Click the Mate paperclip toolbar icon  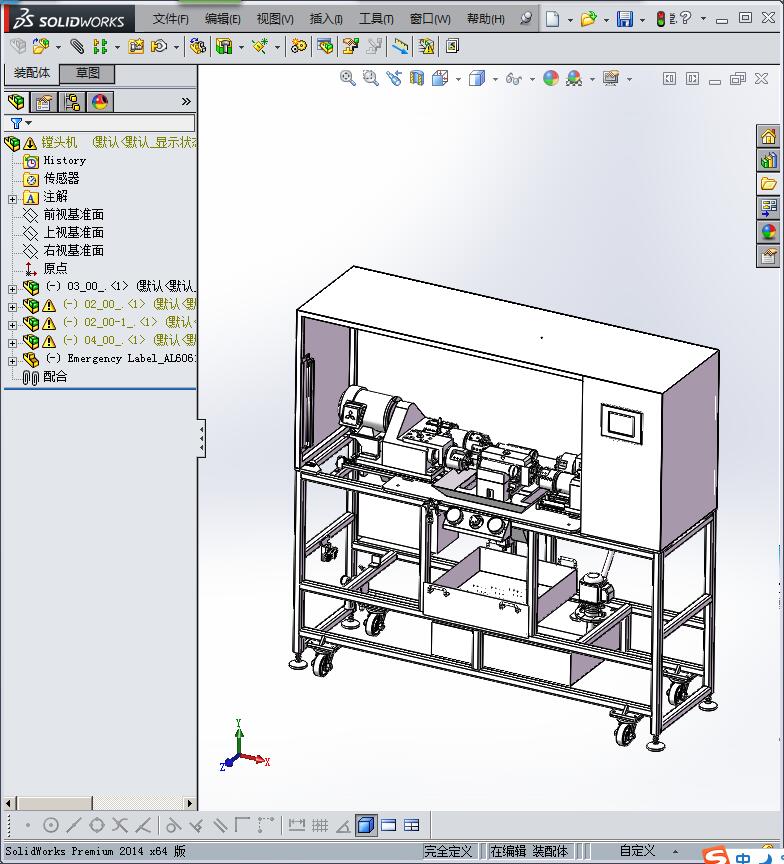tap(77, 46)
